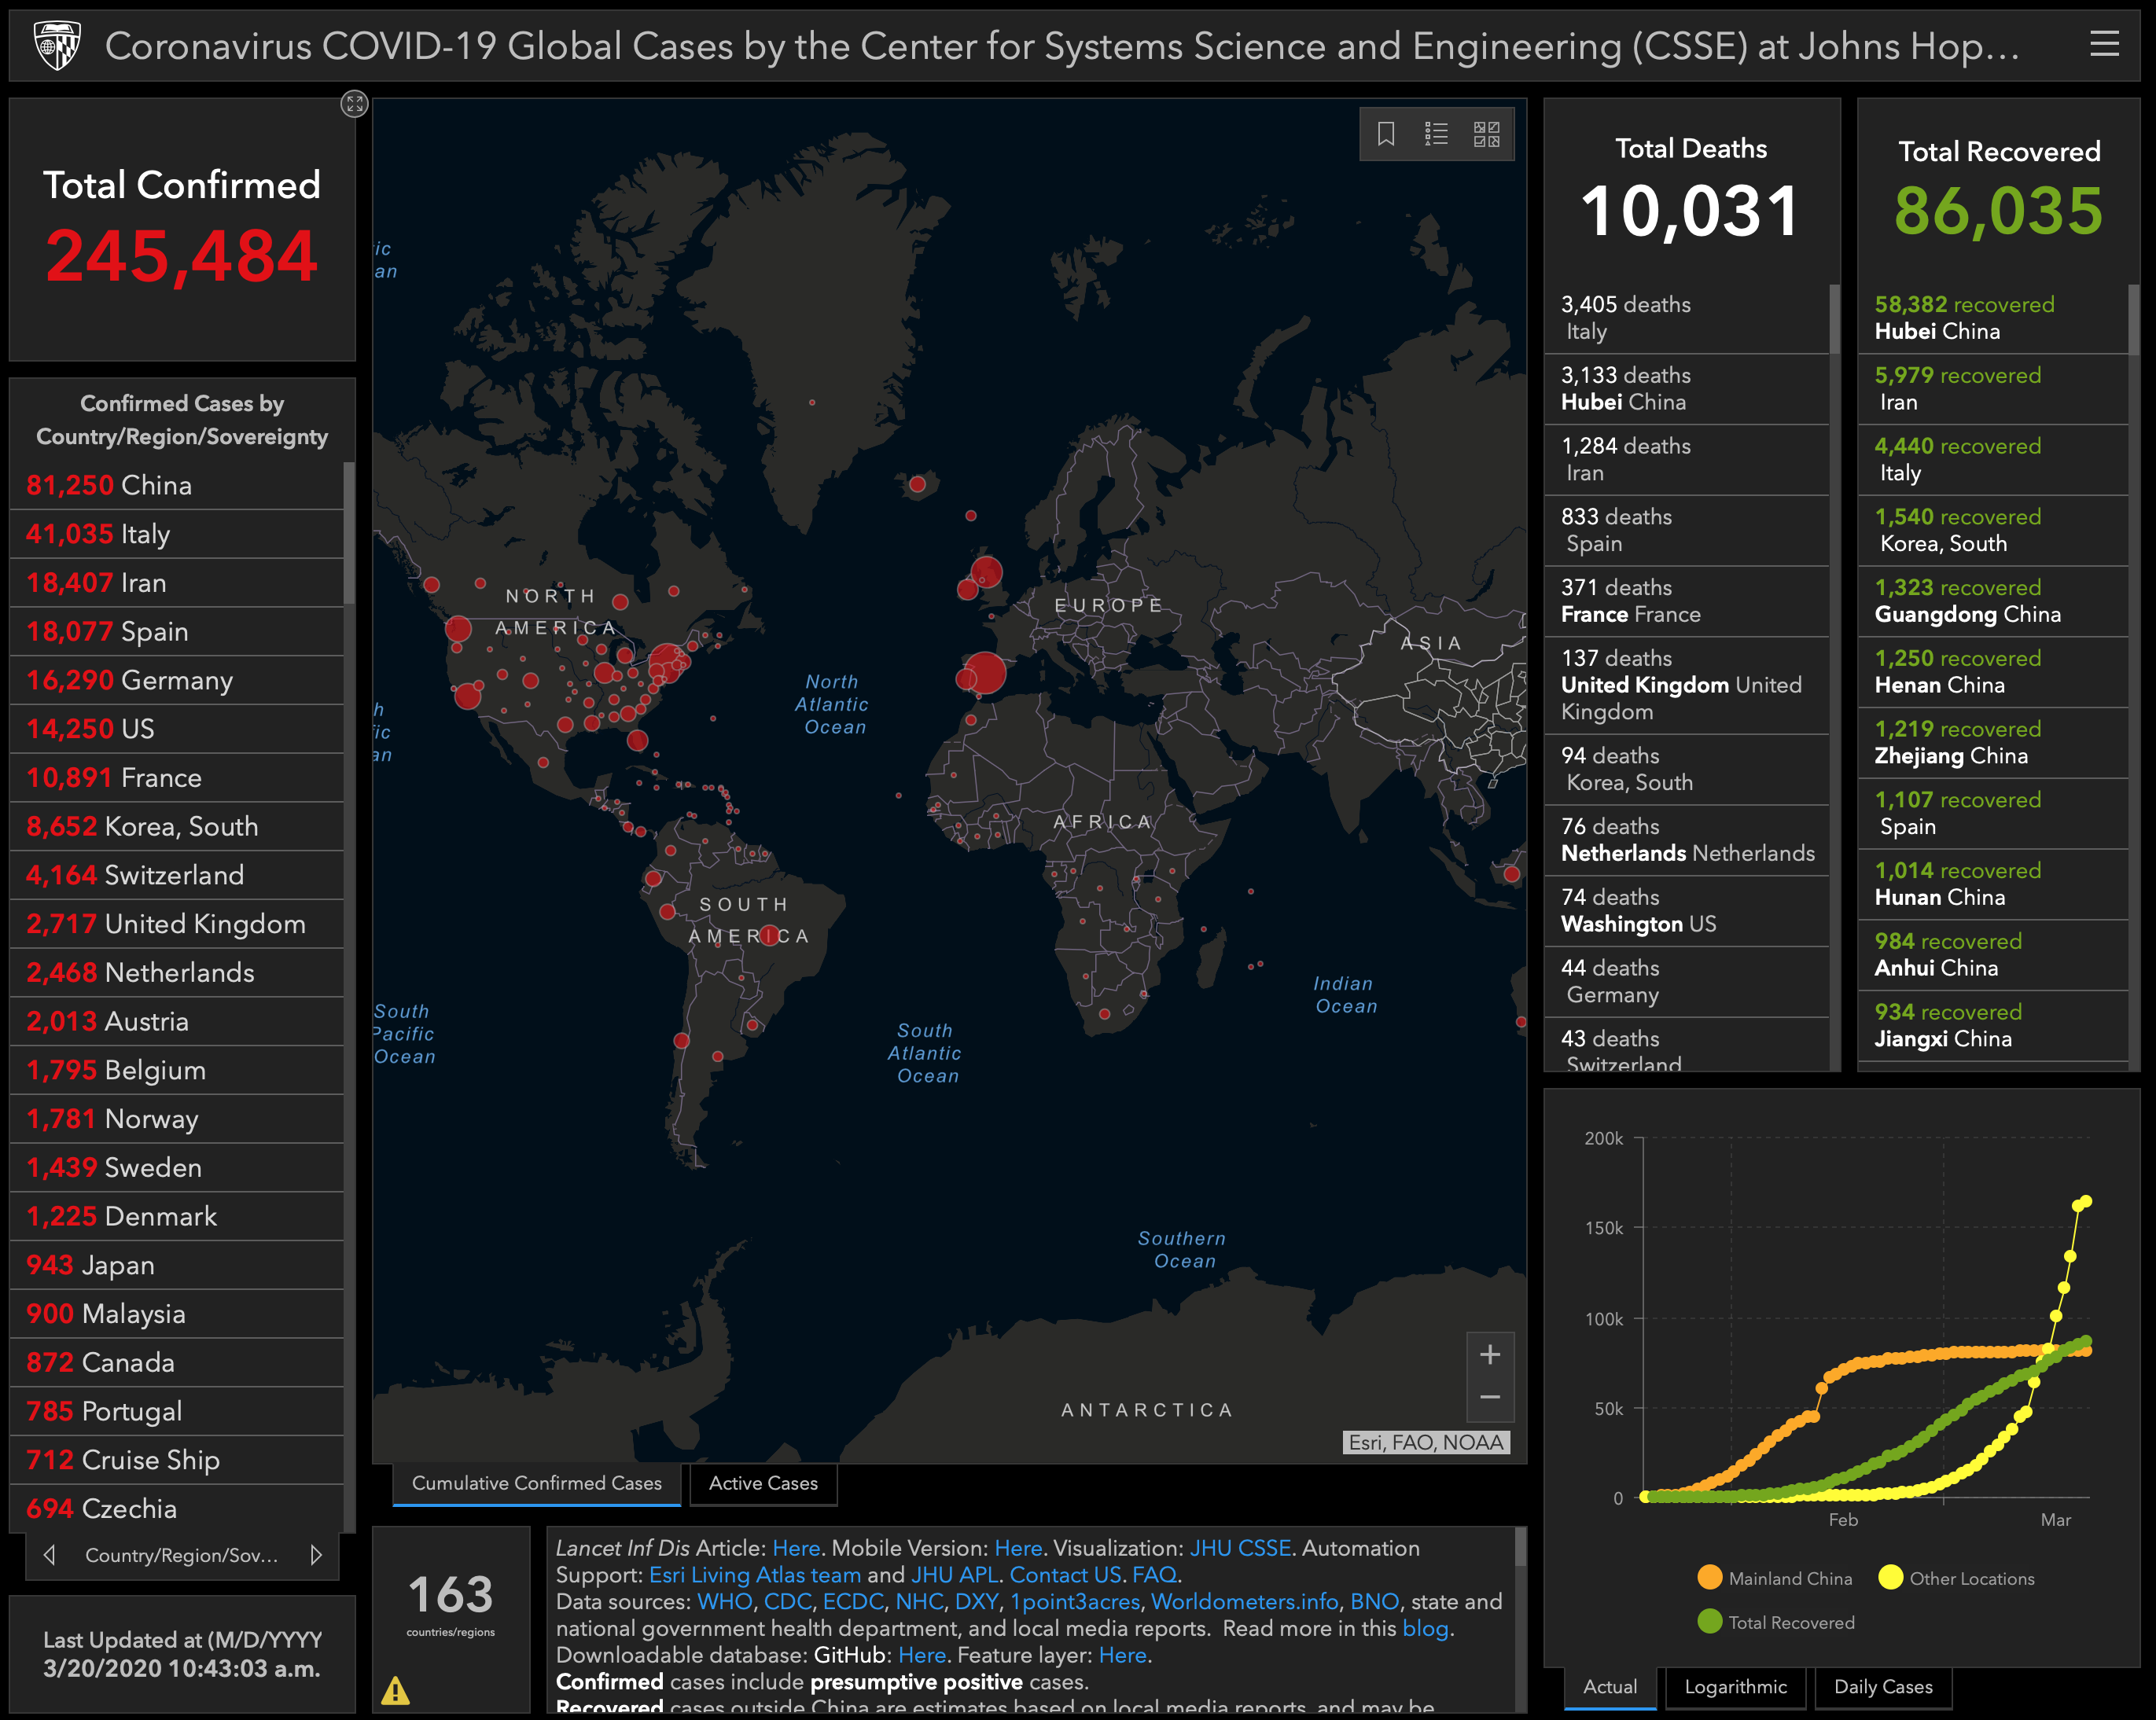The height and width of the screenshot is (1720, 2156).
Task: Toggle Total Recovered legend series
Action: pos(1776,1622)
